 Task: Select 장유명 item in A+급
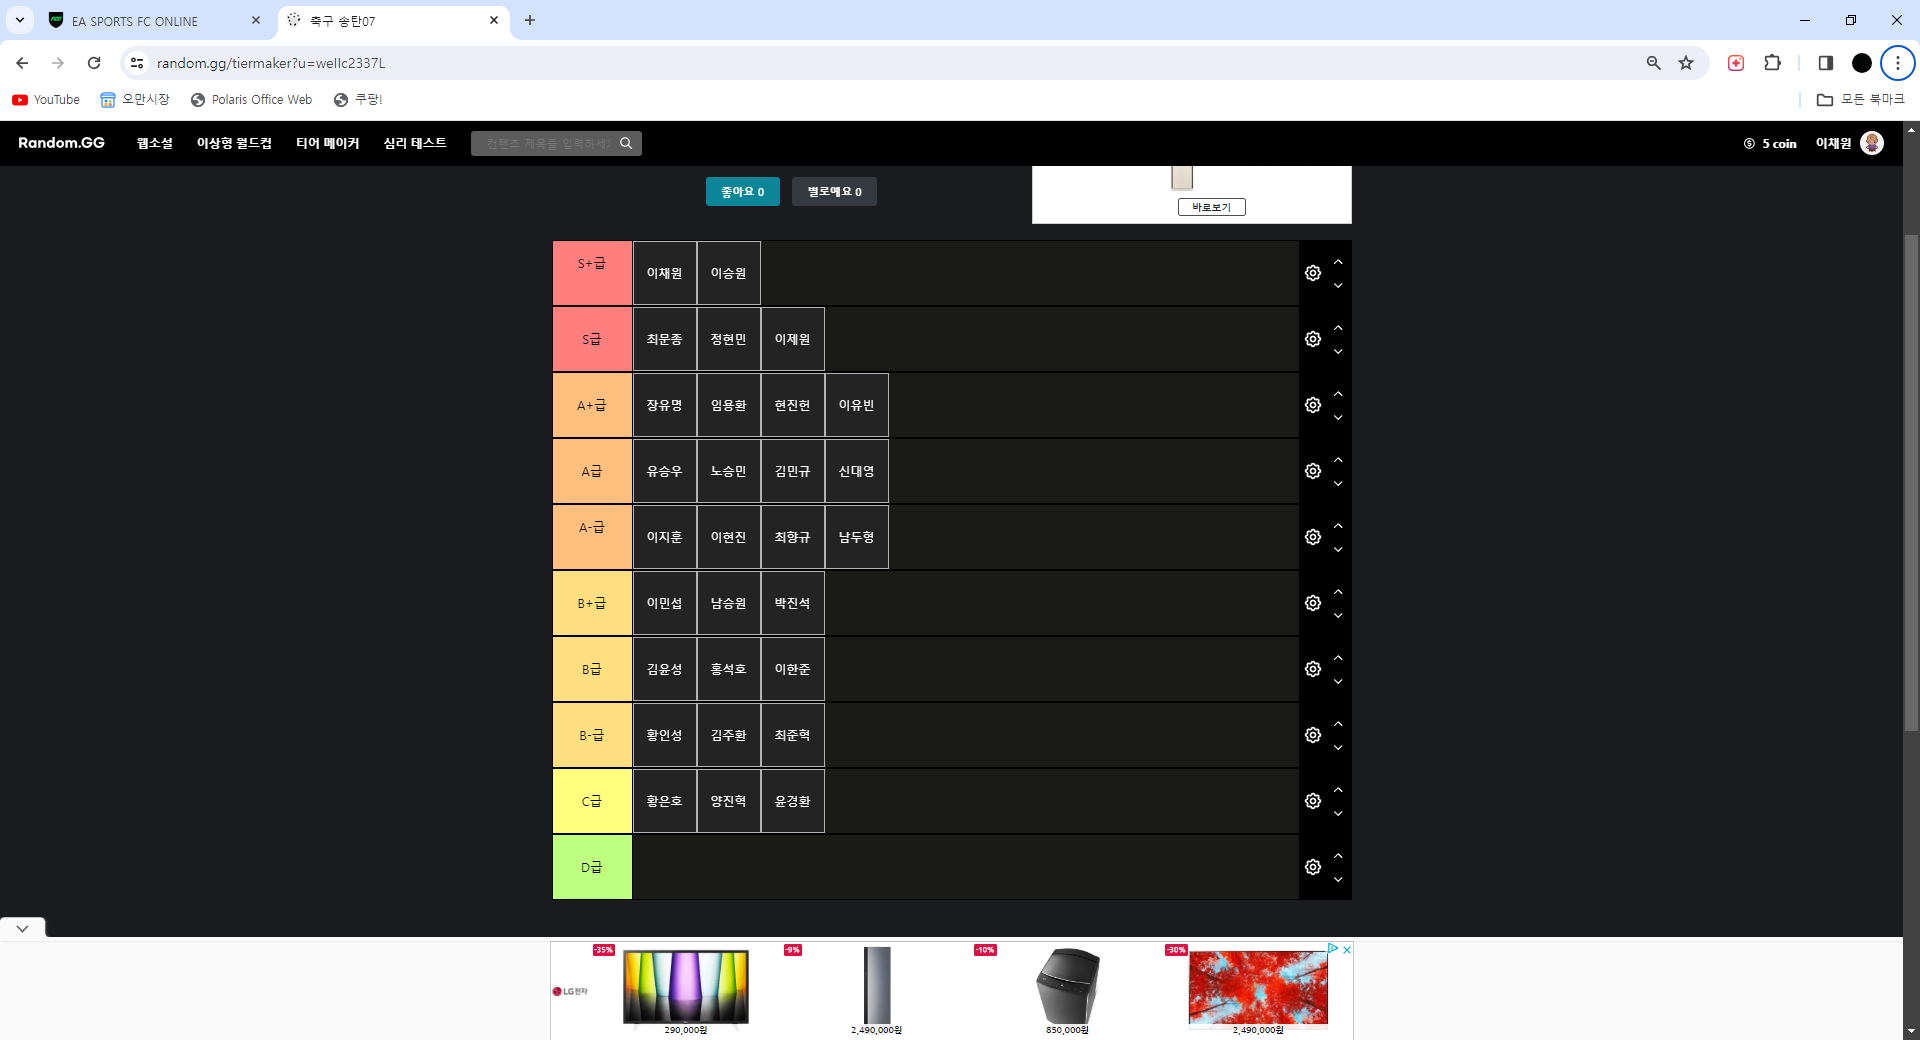point(665,405)
